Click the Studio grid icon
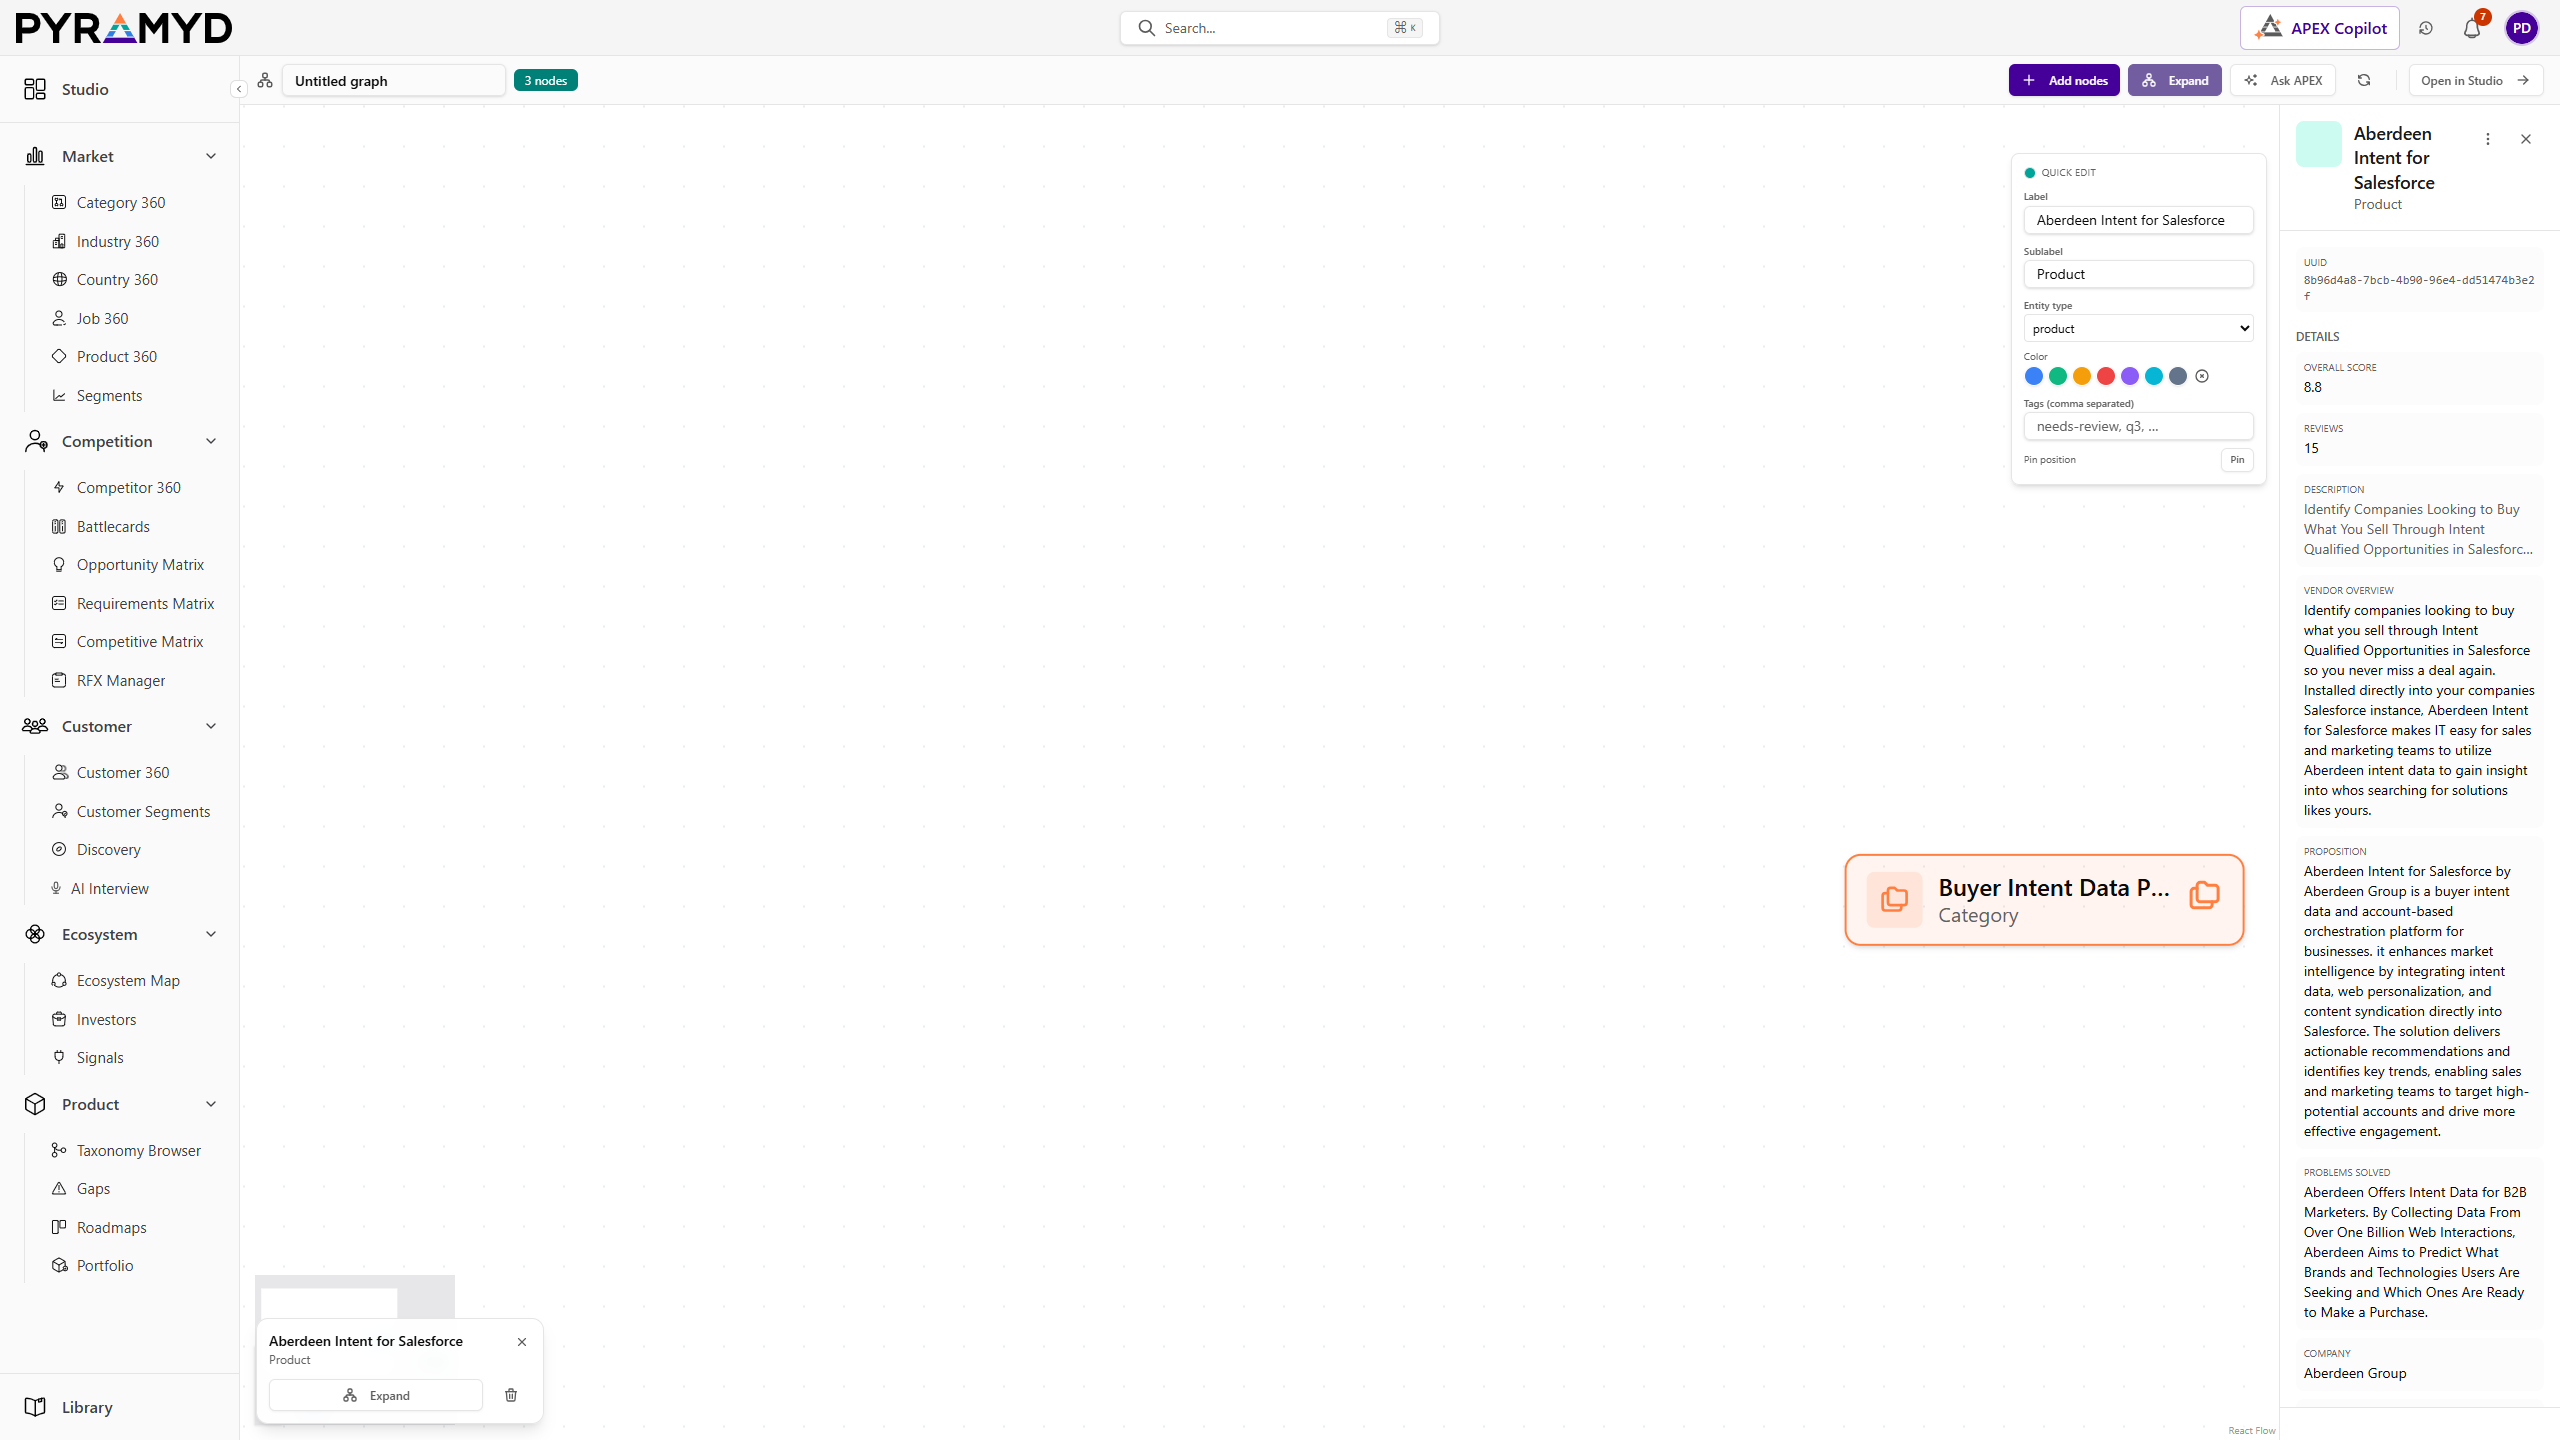2560x1440 pixels. point(35,89)
